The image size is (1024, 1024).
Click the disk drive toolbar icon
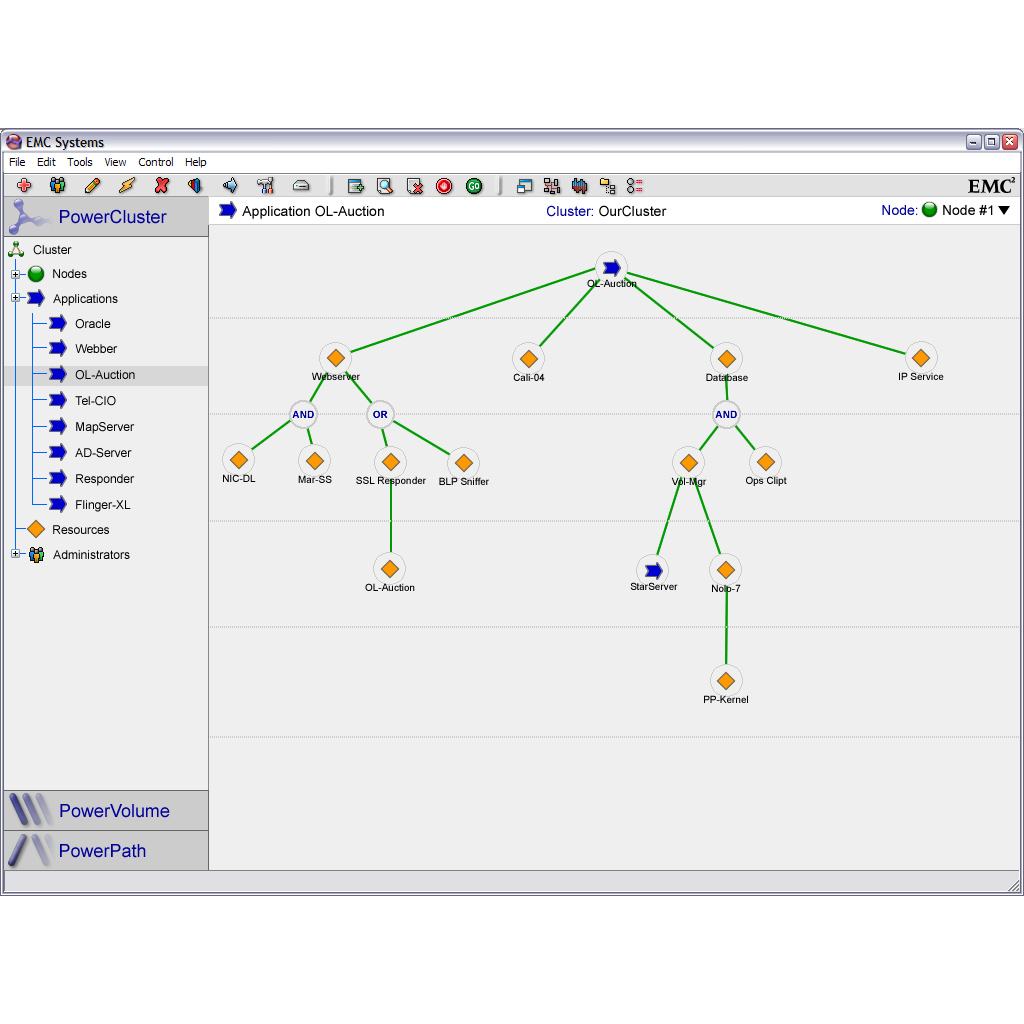point(301,185)
